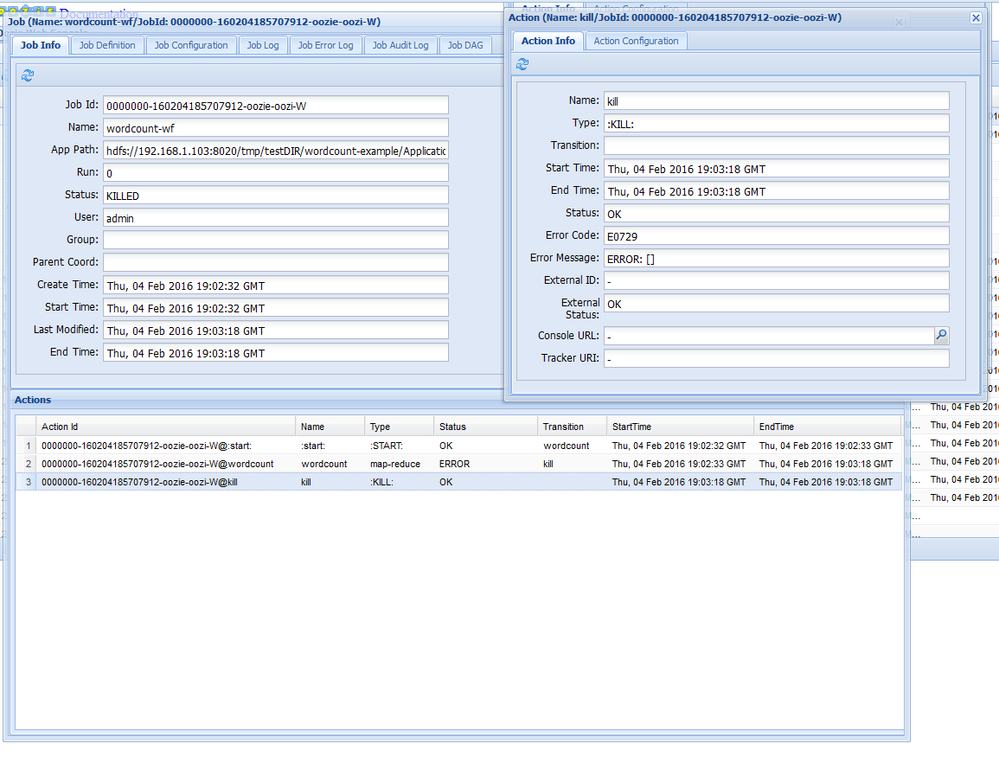Screen dimensions: 999x764
Task: Click the Create Time field
Action: tap(276, 285)
